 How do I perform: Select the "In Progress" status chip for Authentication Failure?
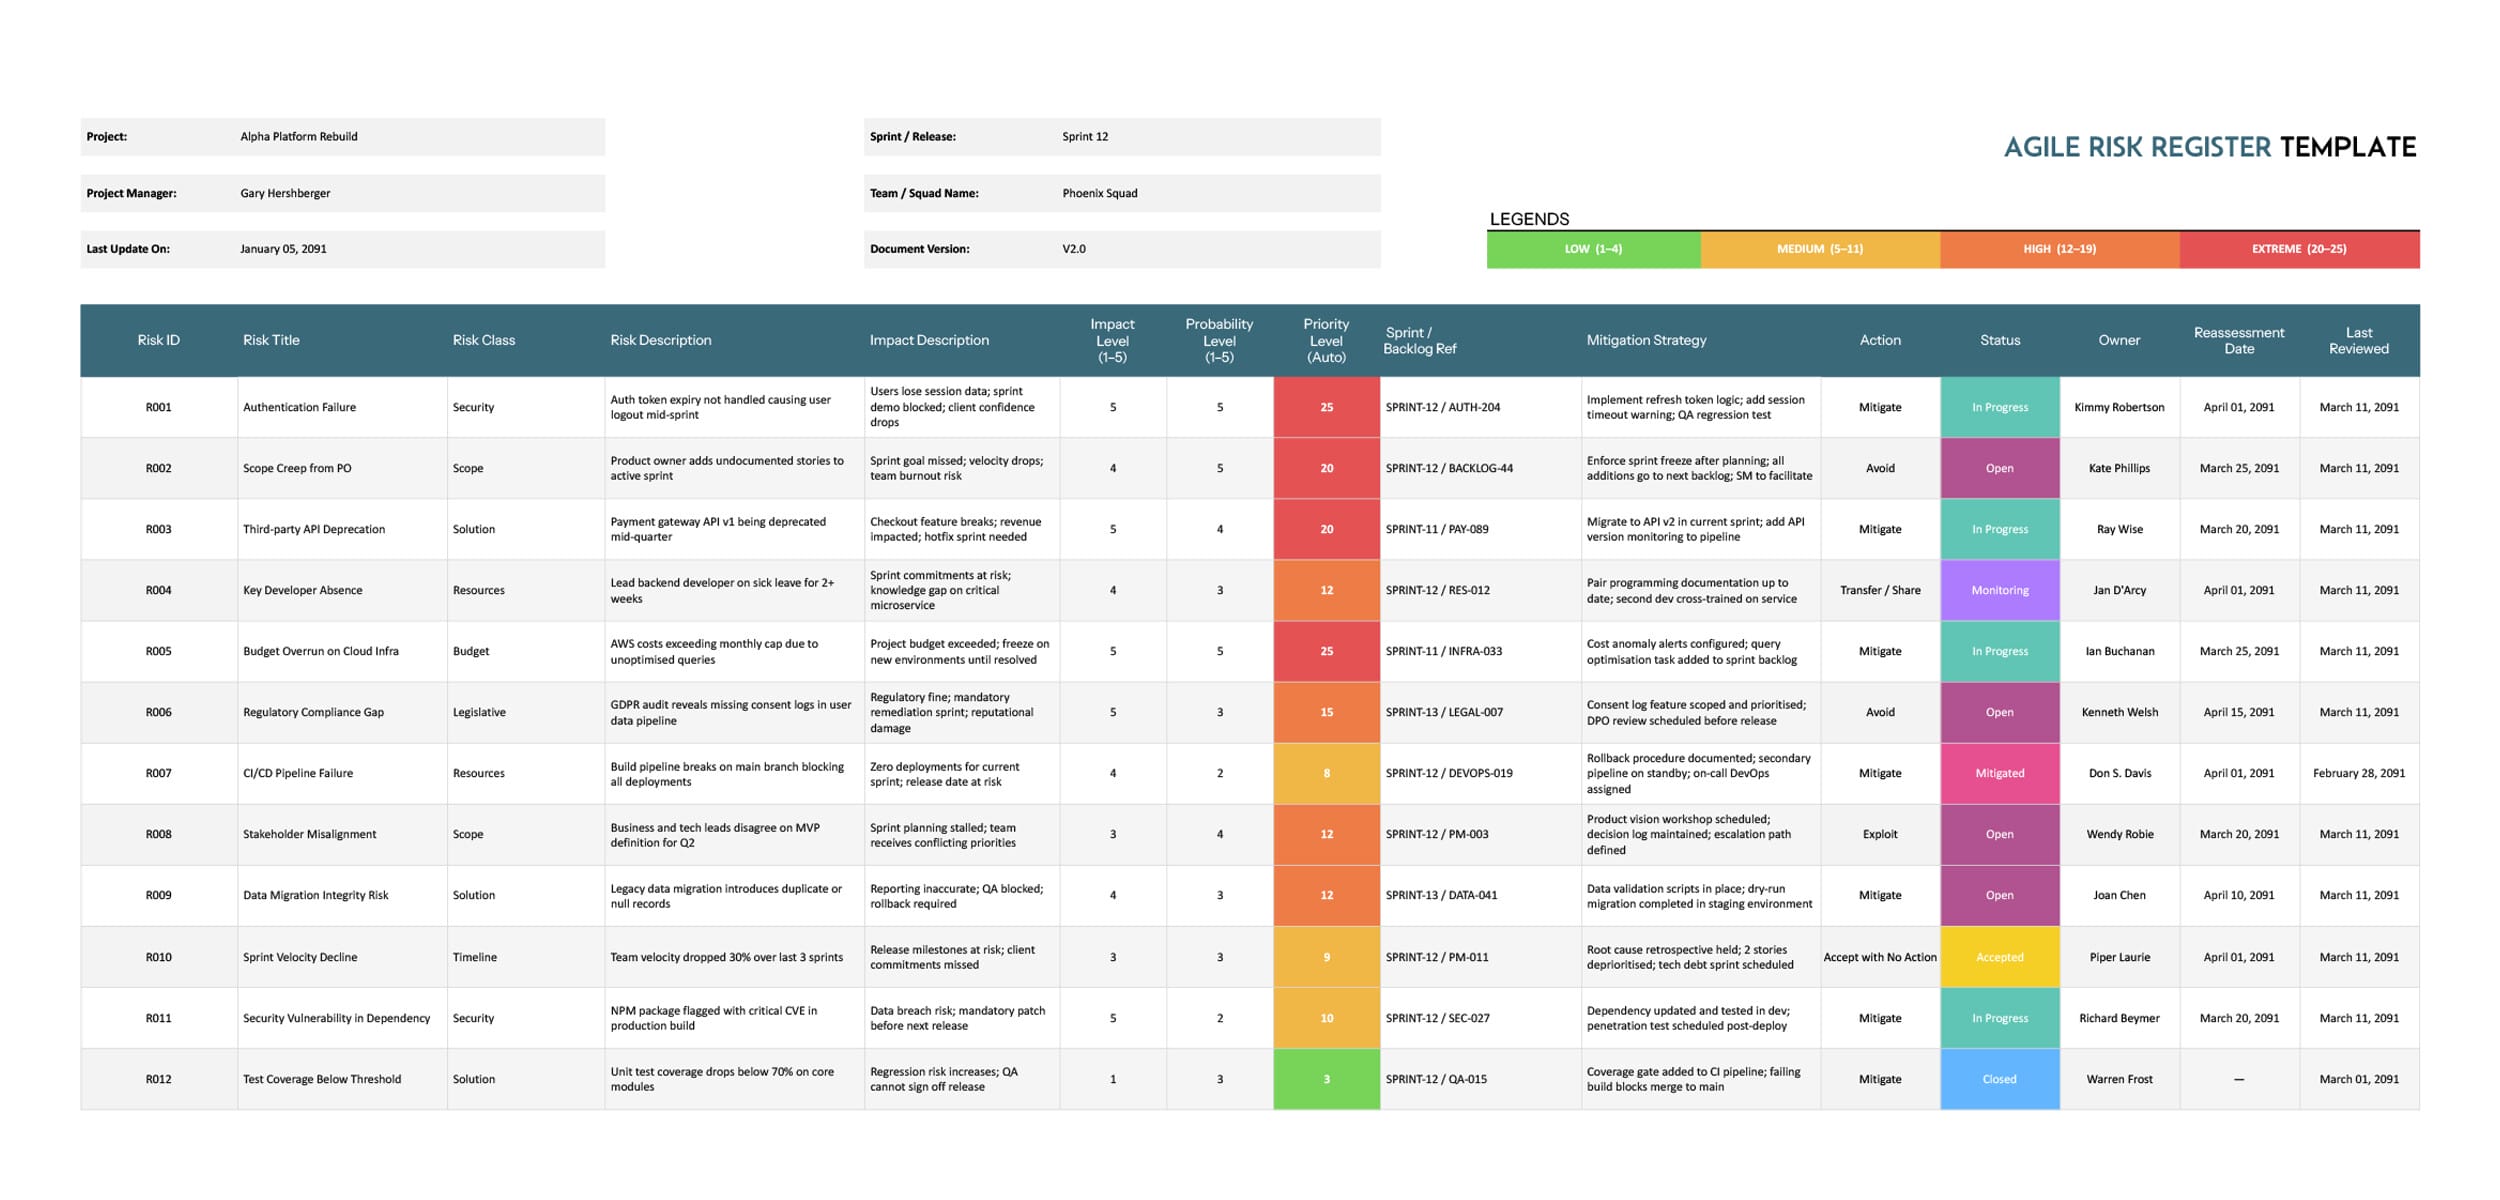coord(1999,407)
